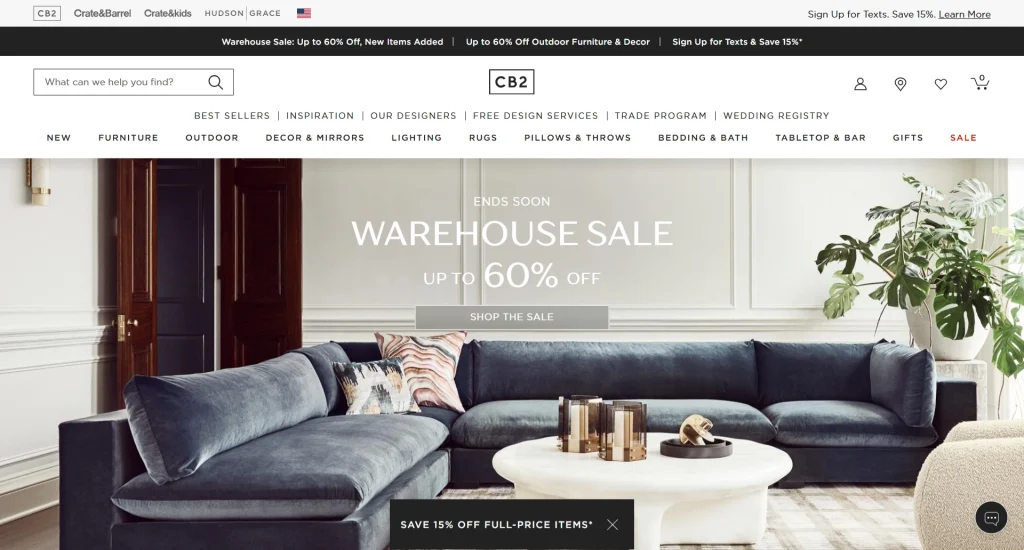Open the live chat bubble icon
Viewport: 1024px width, 550px height.
pyautogui.click(x=991, y=518)
